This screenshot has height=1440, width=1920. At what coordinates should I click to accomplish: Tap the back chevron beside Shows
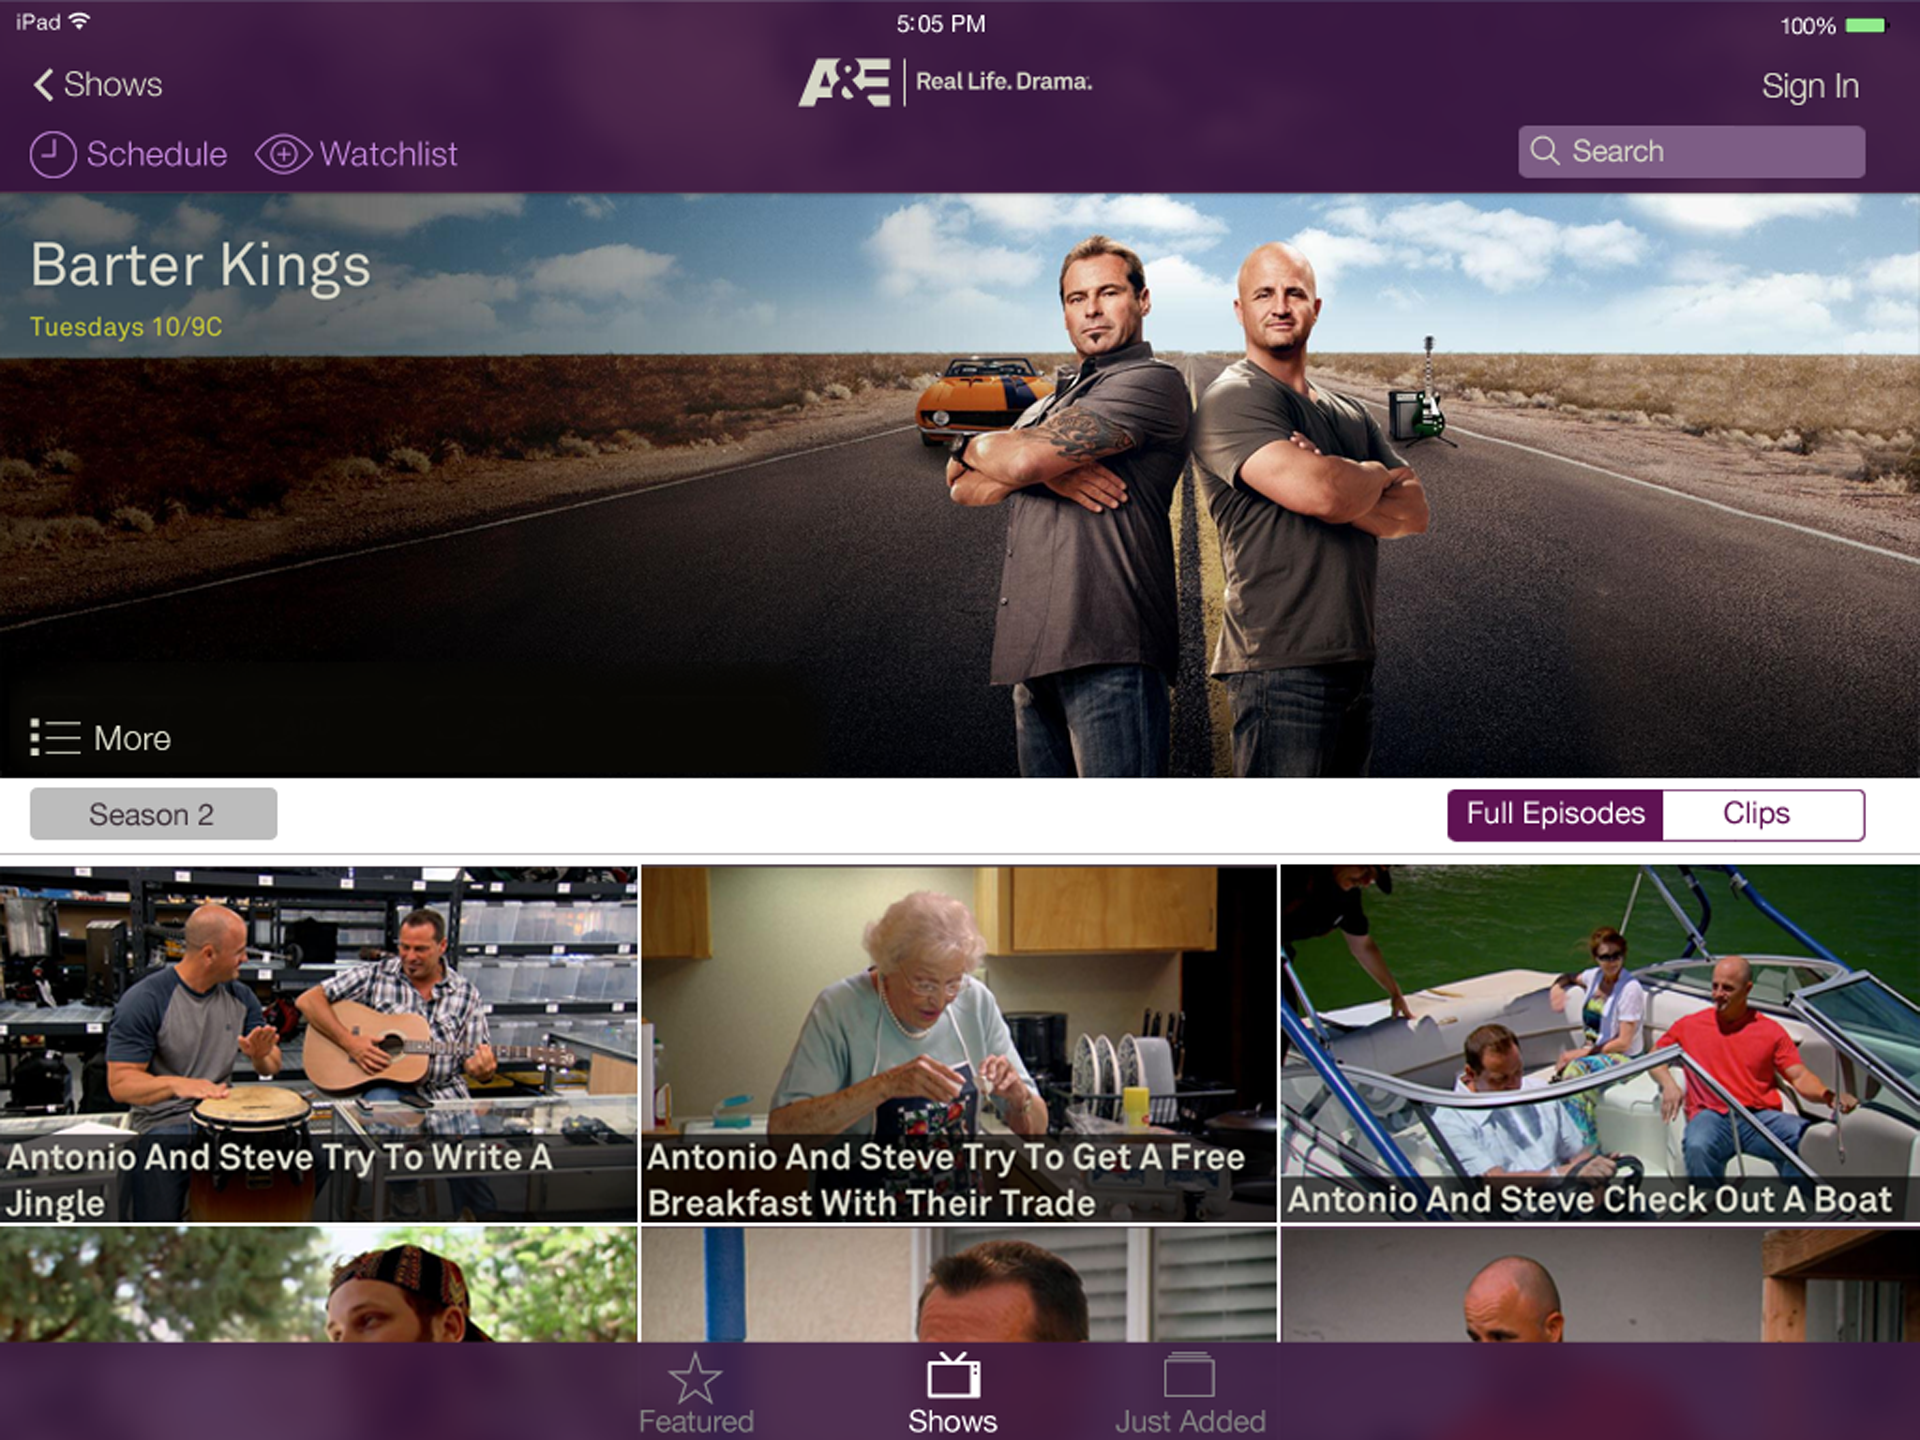(43, 85)
